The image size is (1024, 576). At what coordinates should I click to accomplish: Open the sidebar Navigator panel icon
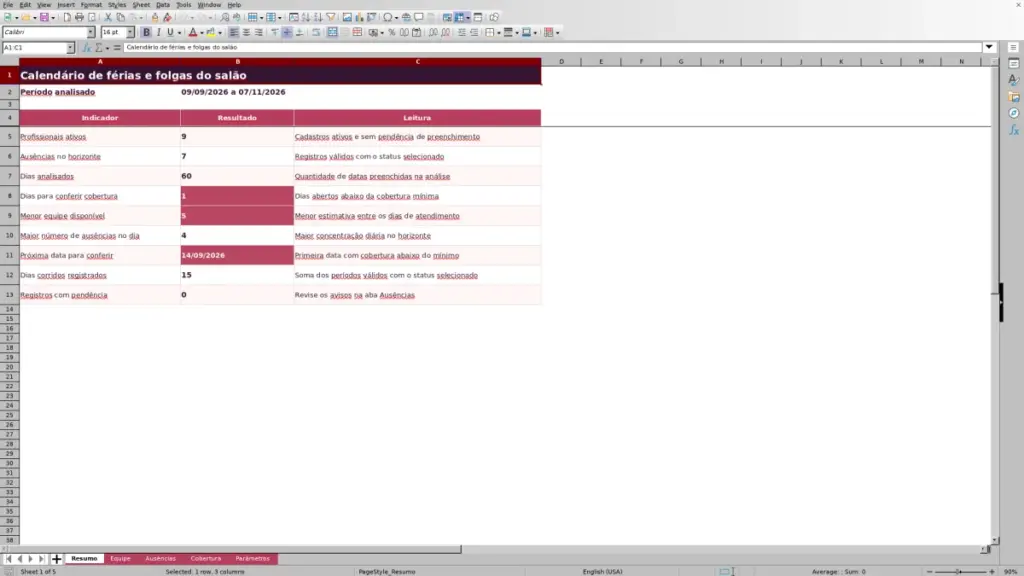pyautogui.click(x=1014, y=114)
